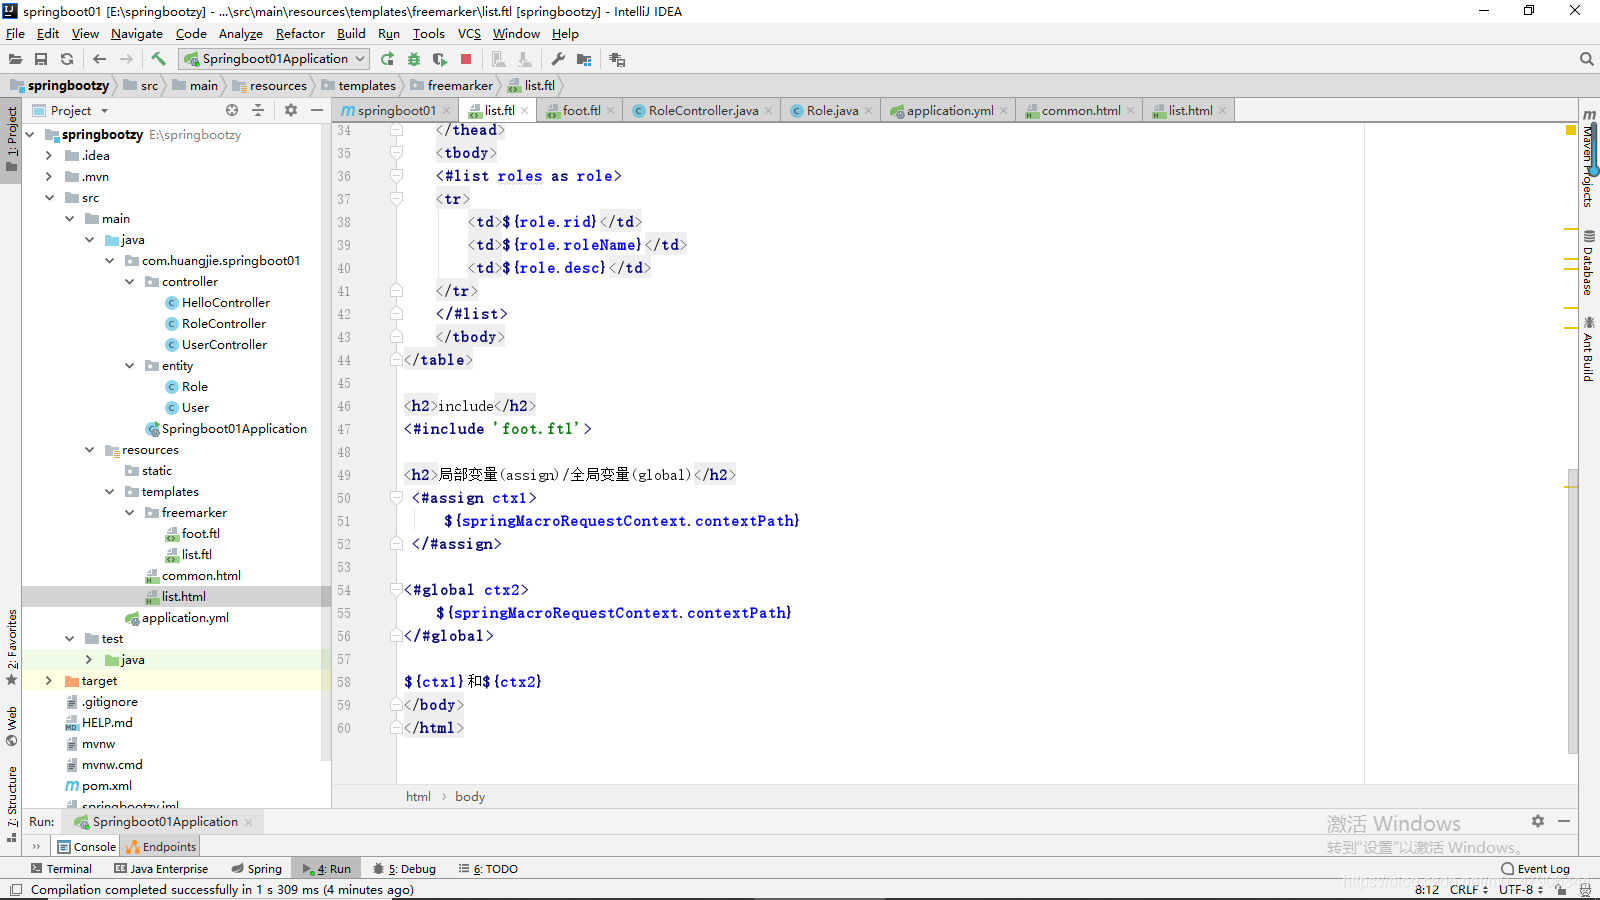Open the Maven Projects side panel
This screenshot has width=1600, height=900.
tap(1588, 158)
